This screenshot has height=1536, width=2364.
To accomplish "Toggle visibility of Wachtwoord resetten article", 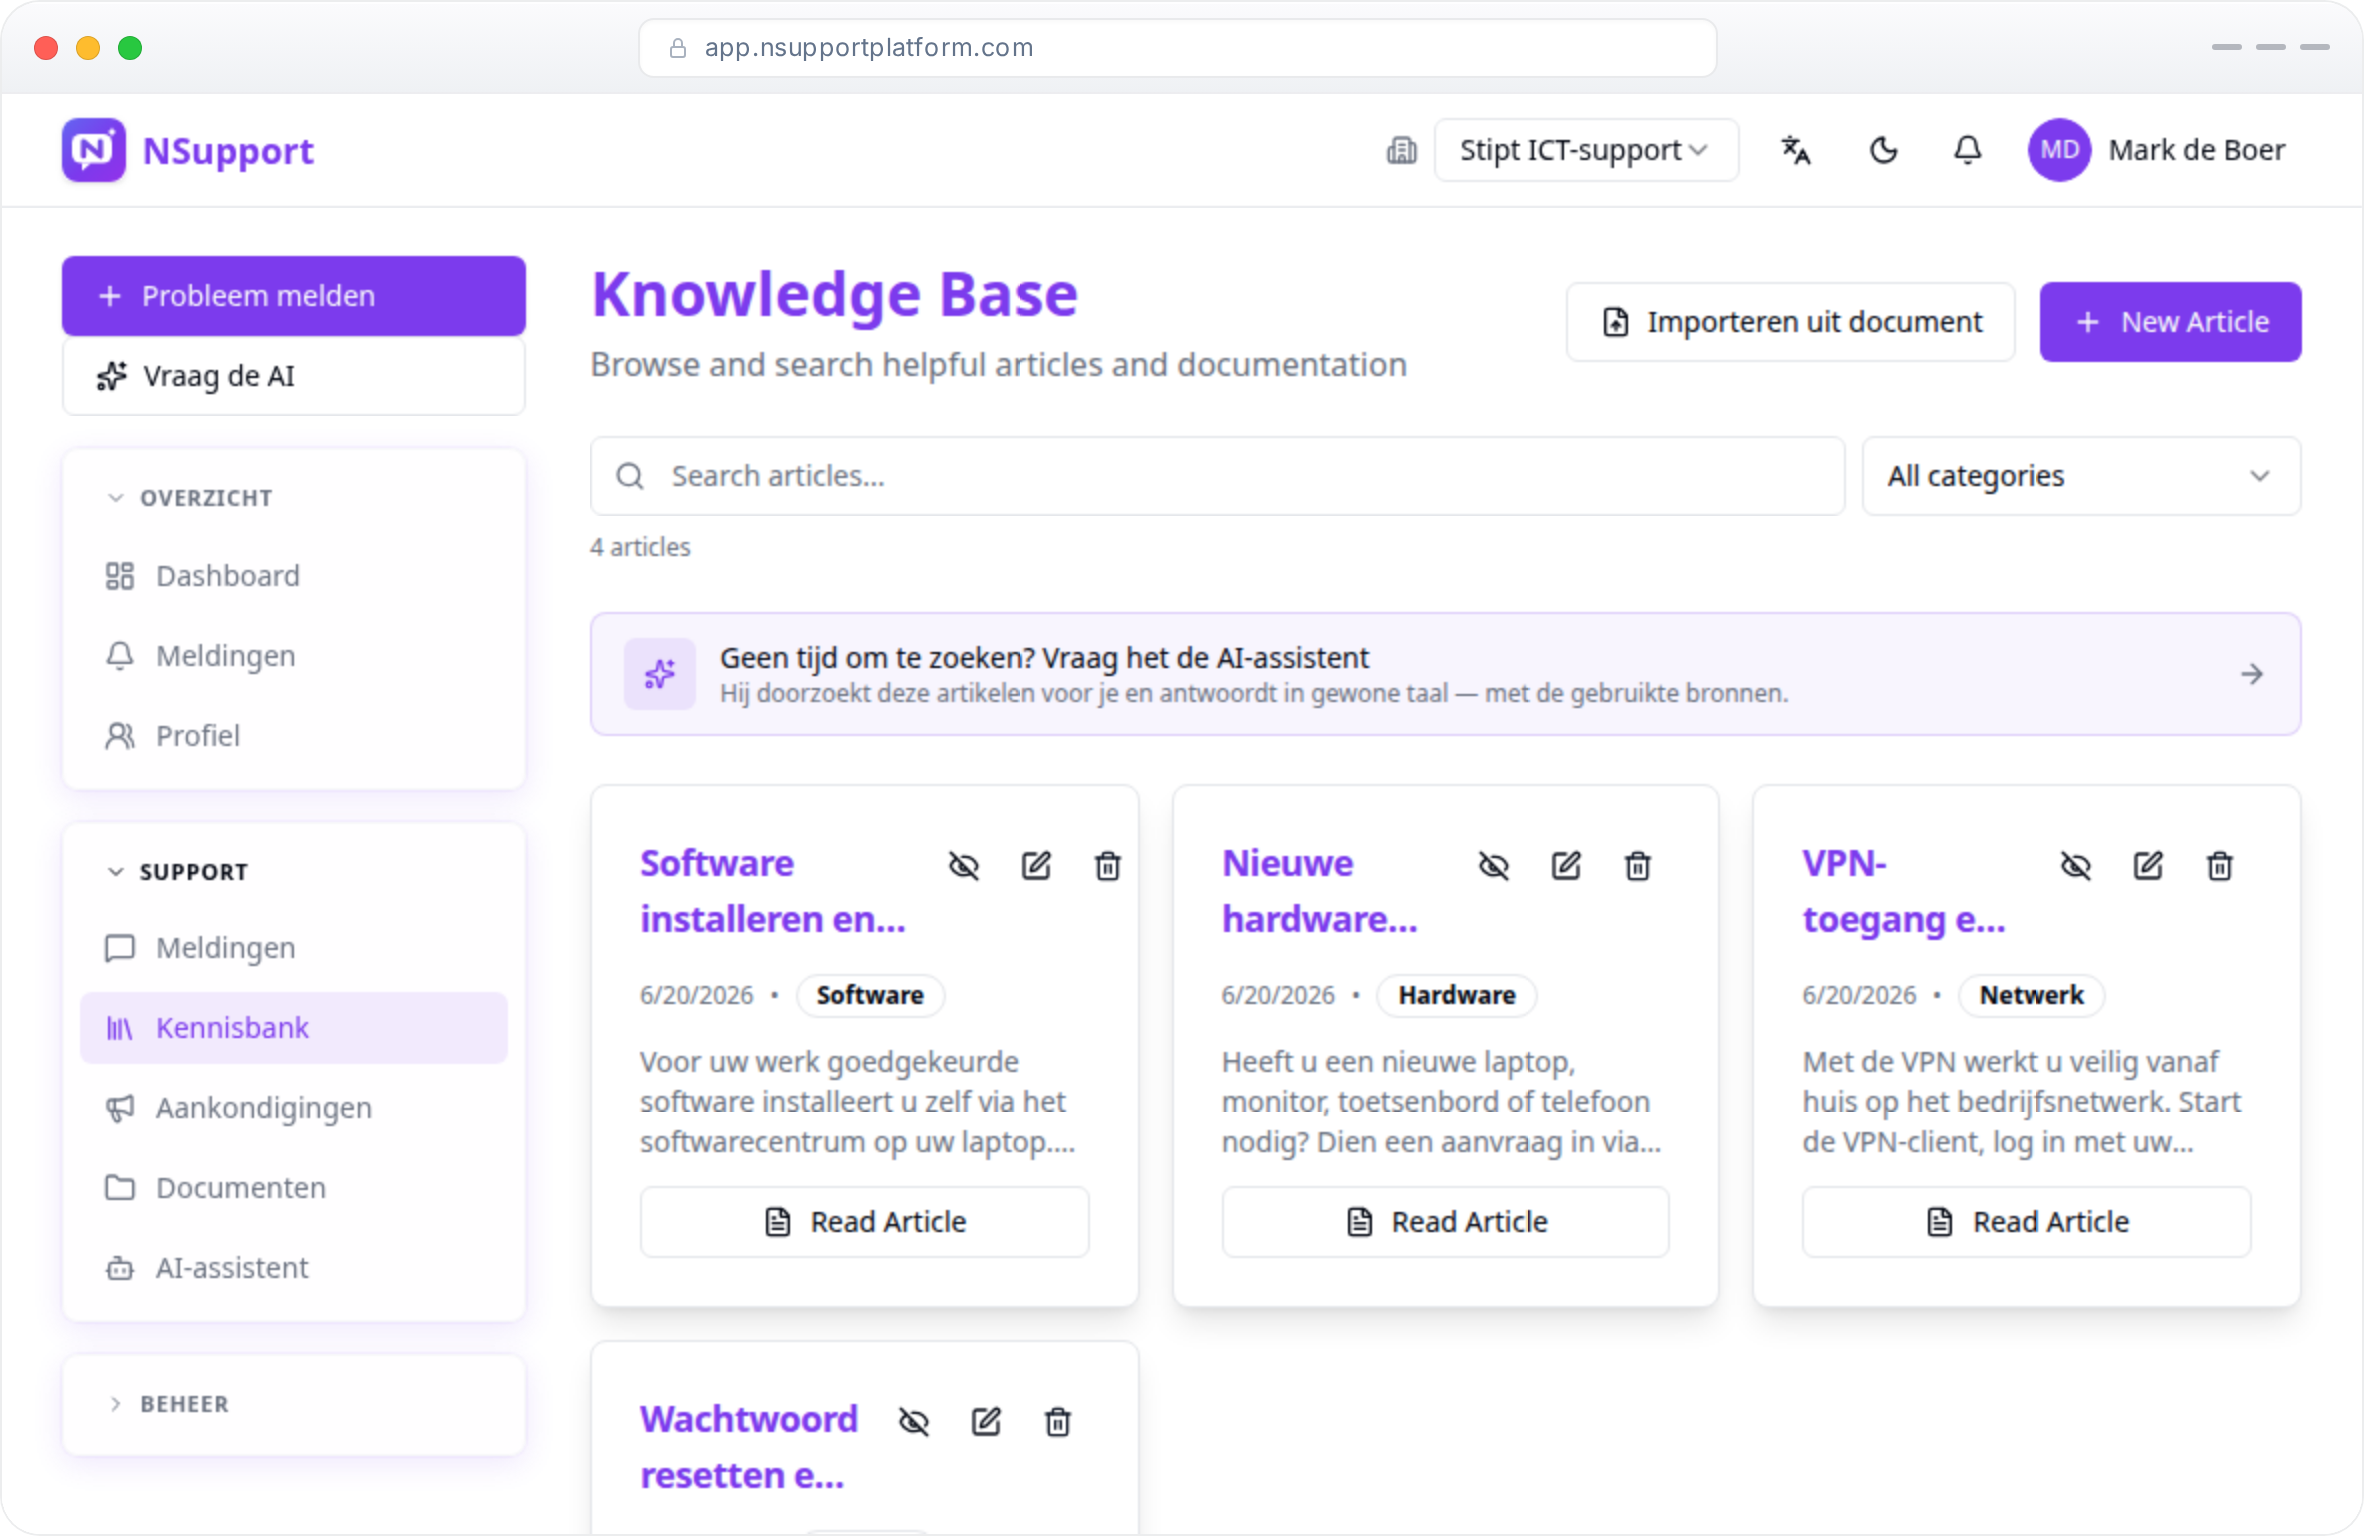I will 914,1421.
